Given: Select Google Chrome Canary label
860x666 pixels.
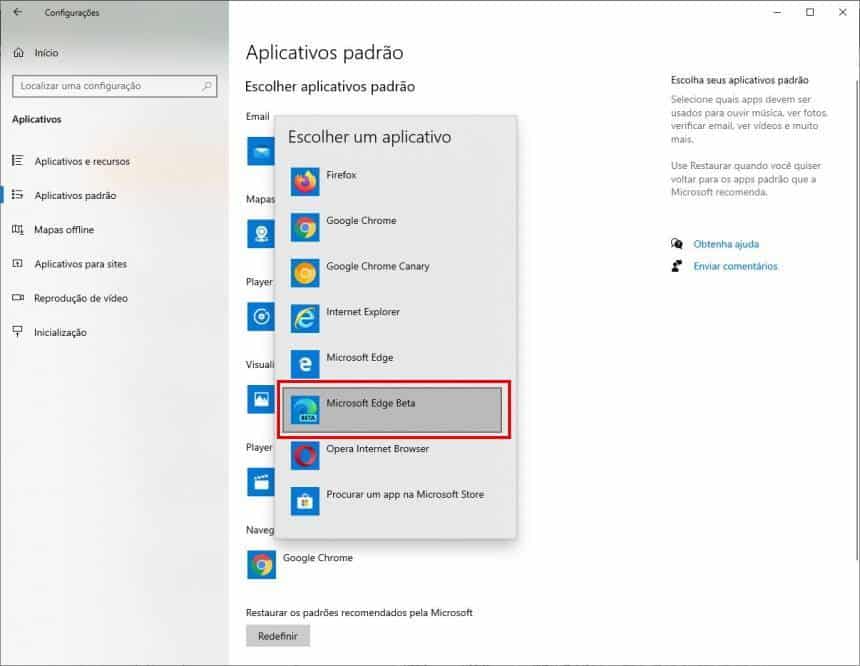Looking at the screenshot, I should tap(377, 266).
